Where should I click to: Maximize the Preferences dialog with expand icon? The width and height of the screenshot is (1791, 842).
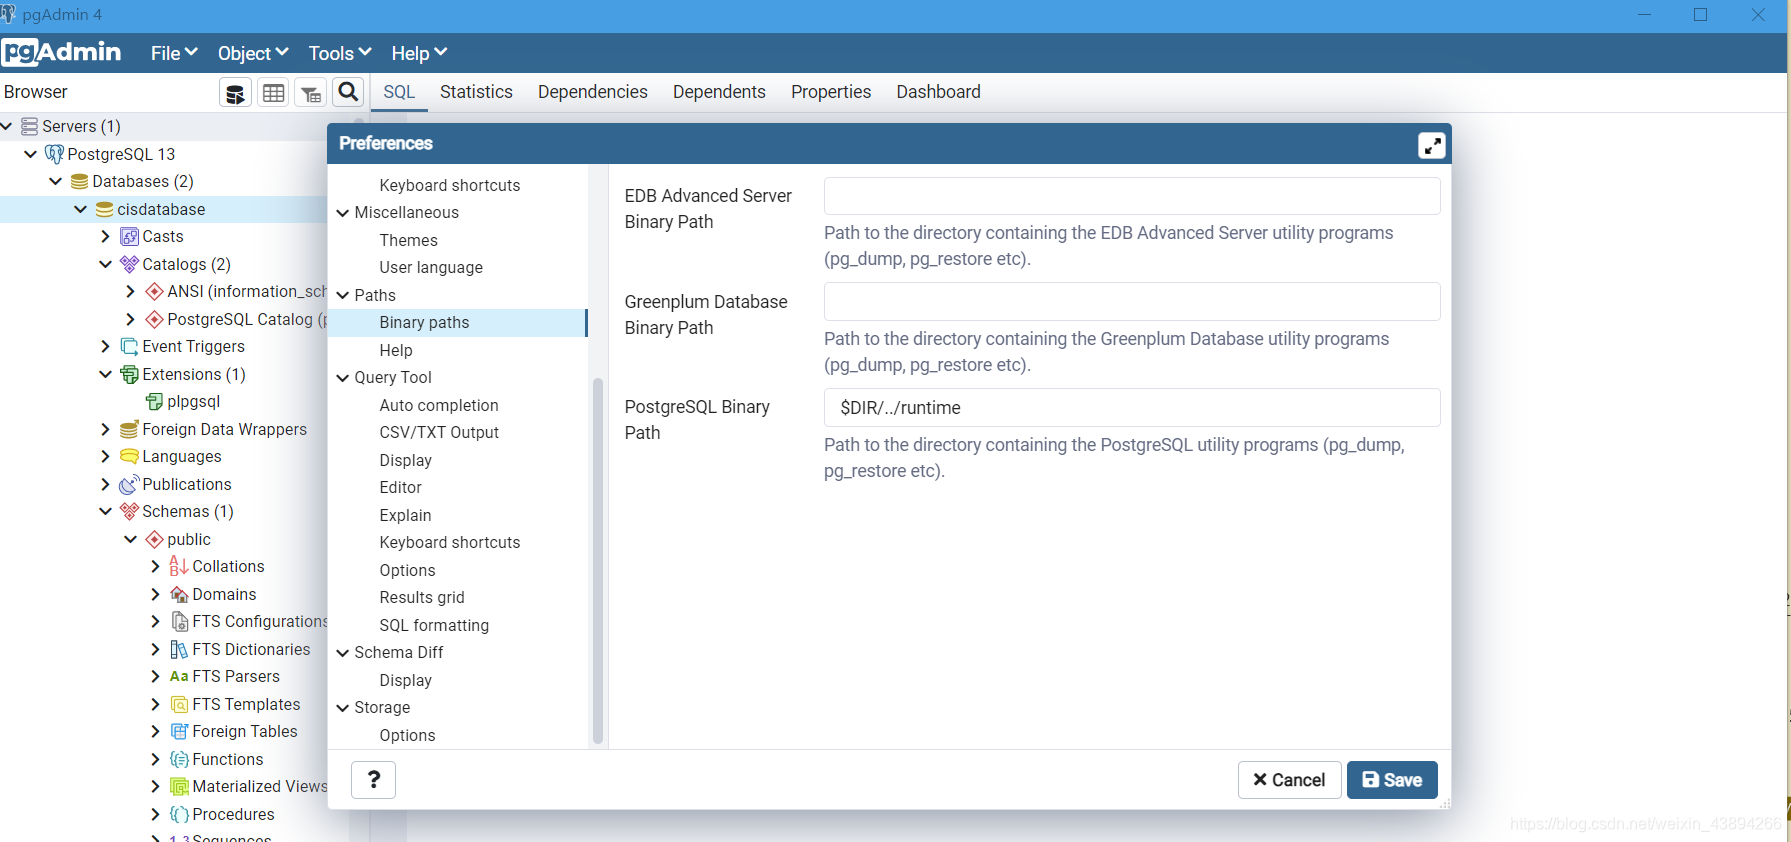1431,145
